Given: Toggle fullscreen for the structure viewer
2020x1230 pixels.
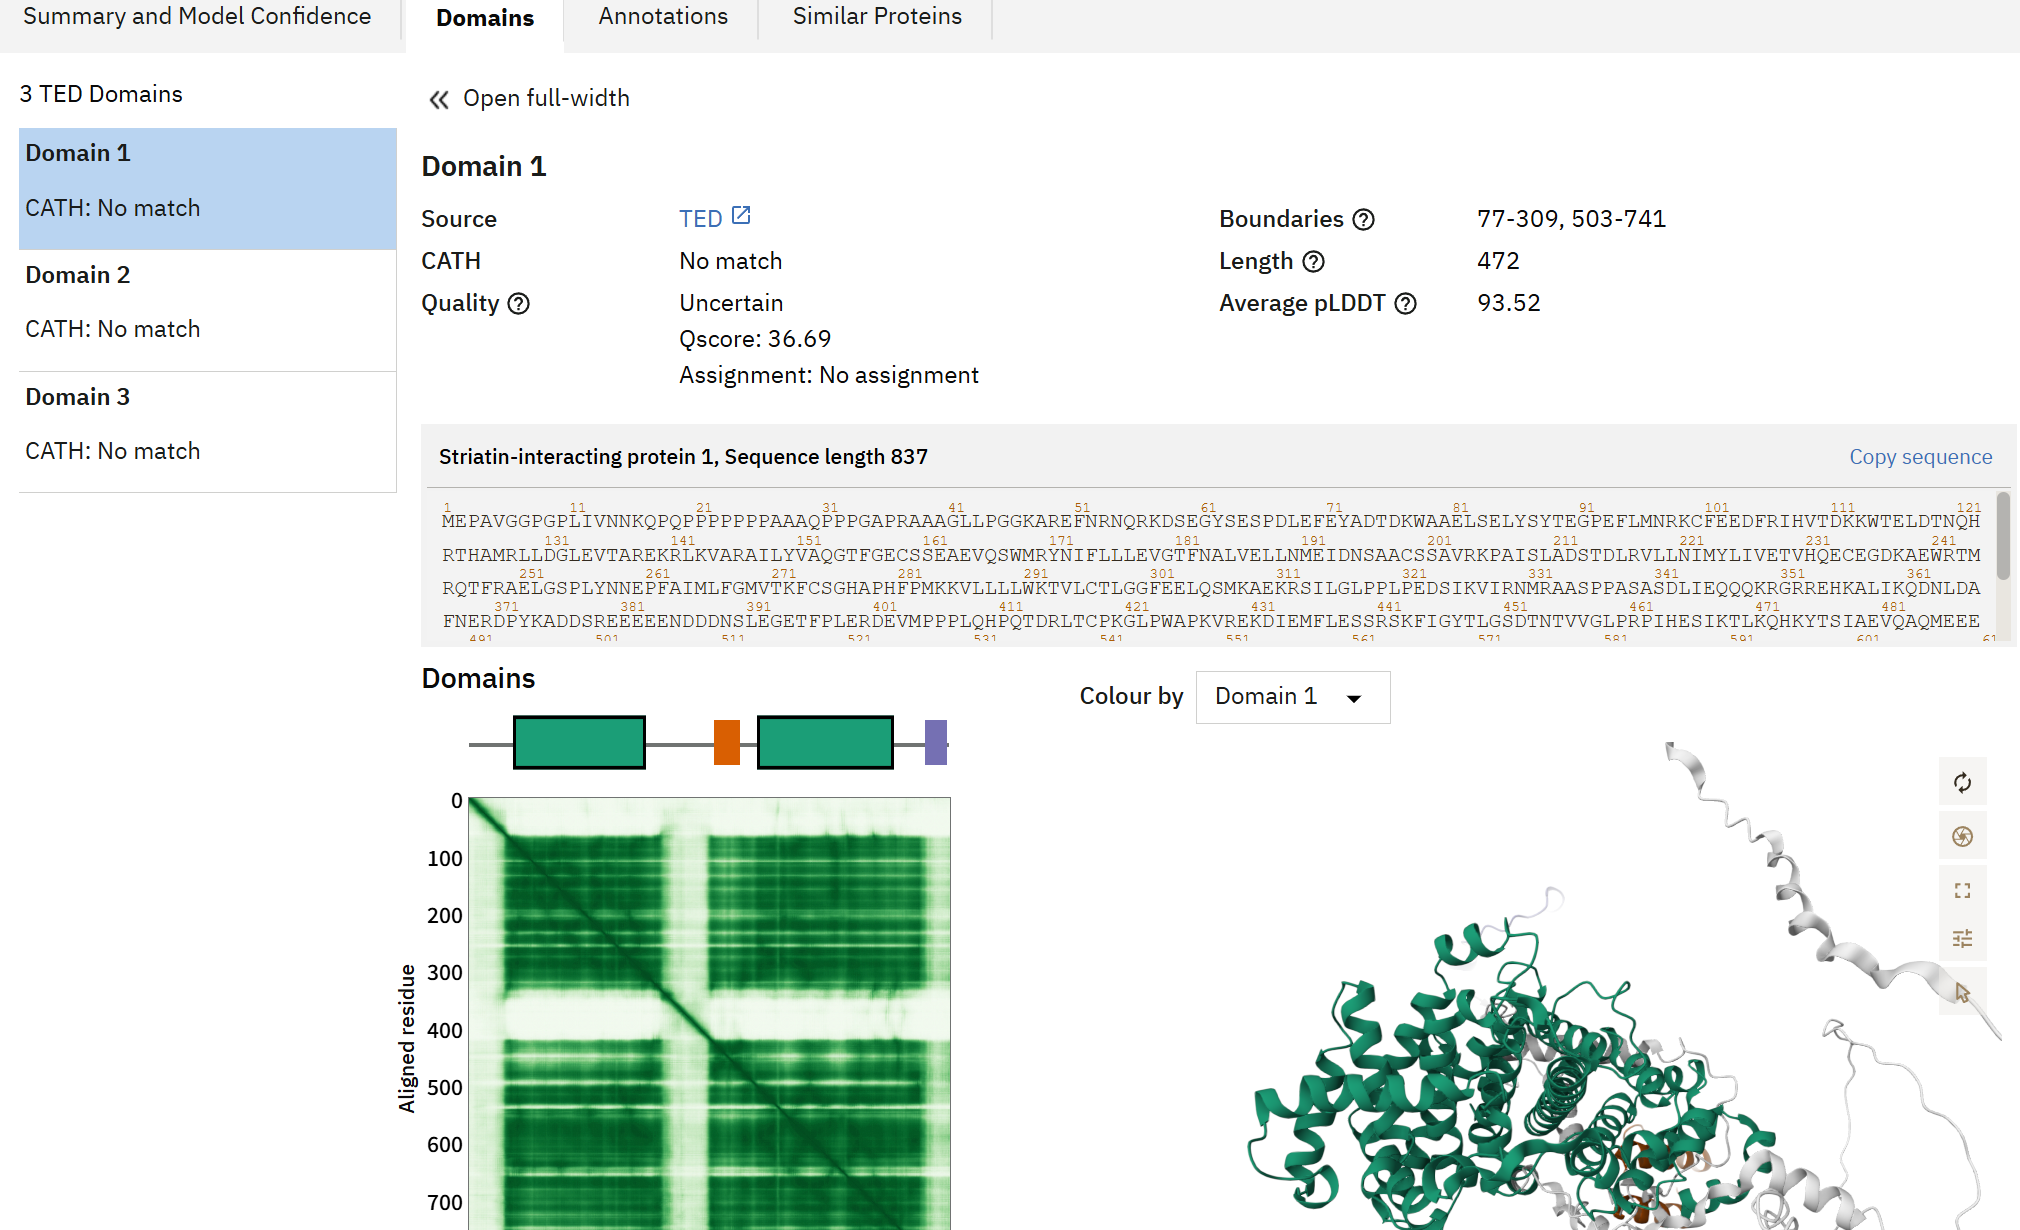Looking at the screenshot, I should tap(1962, 890).
